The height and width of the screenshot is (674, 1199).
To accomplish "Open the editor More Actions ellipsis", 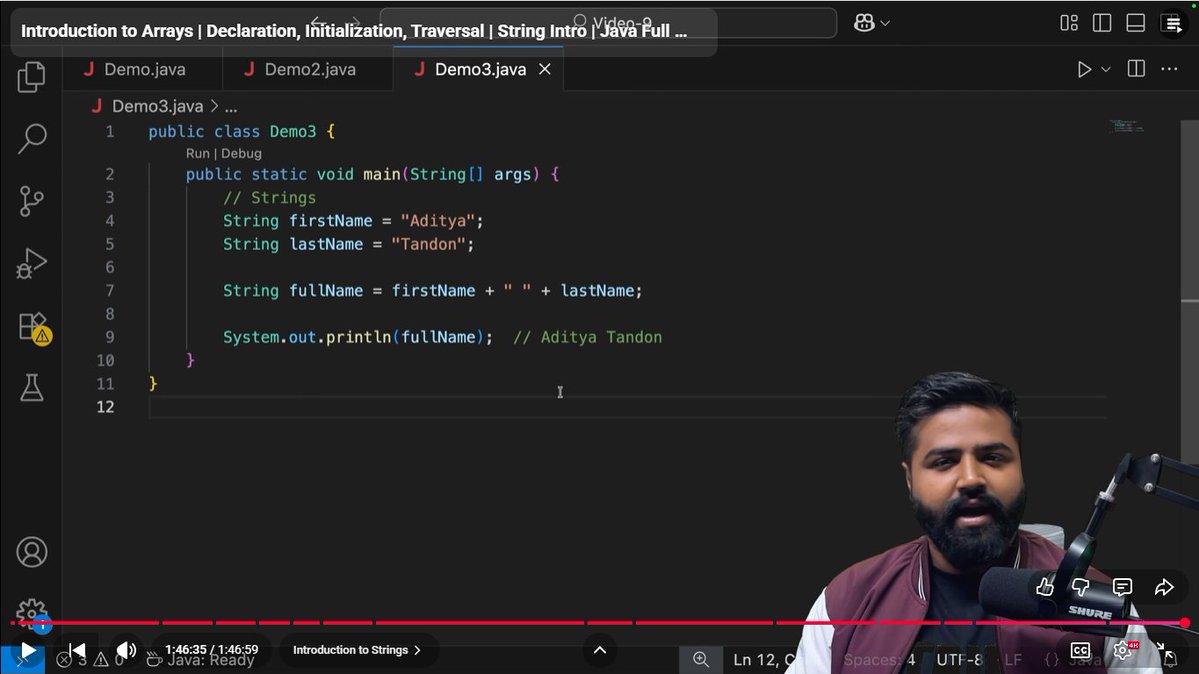I will [1169, 69].
